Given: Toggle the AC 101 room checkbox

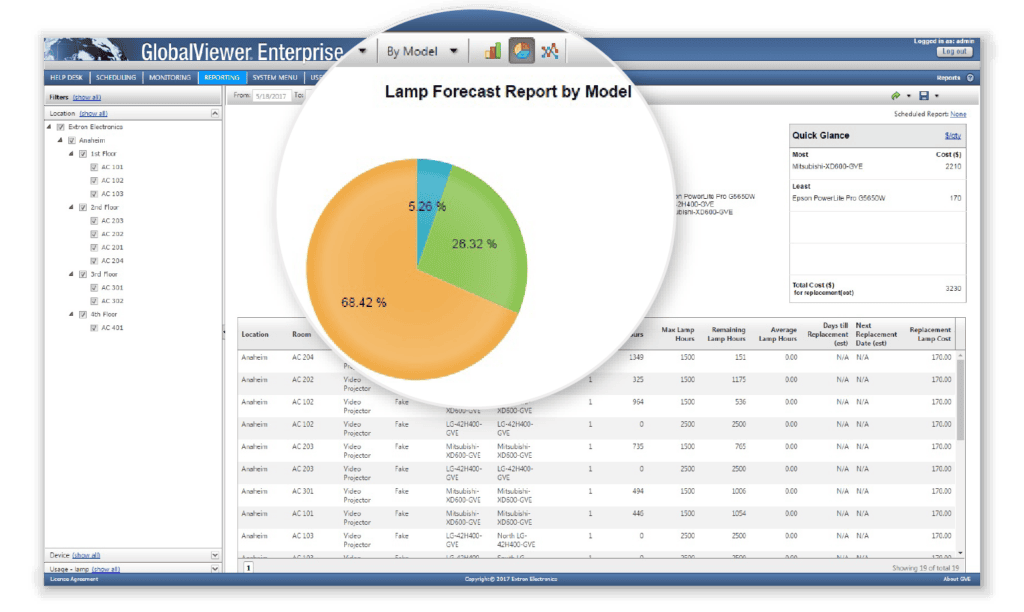Looking at the screenshot, I should click(x=94, y=167).
